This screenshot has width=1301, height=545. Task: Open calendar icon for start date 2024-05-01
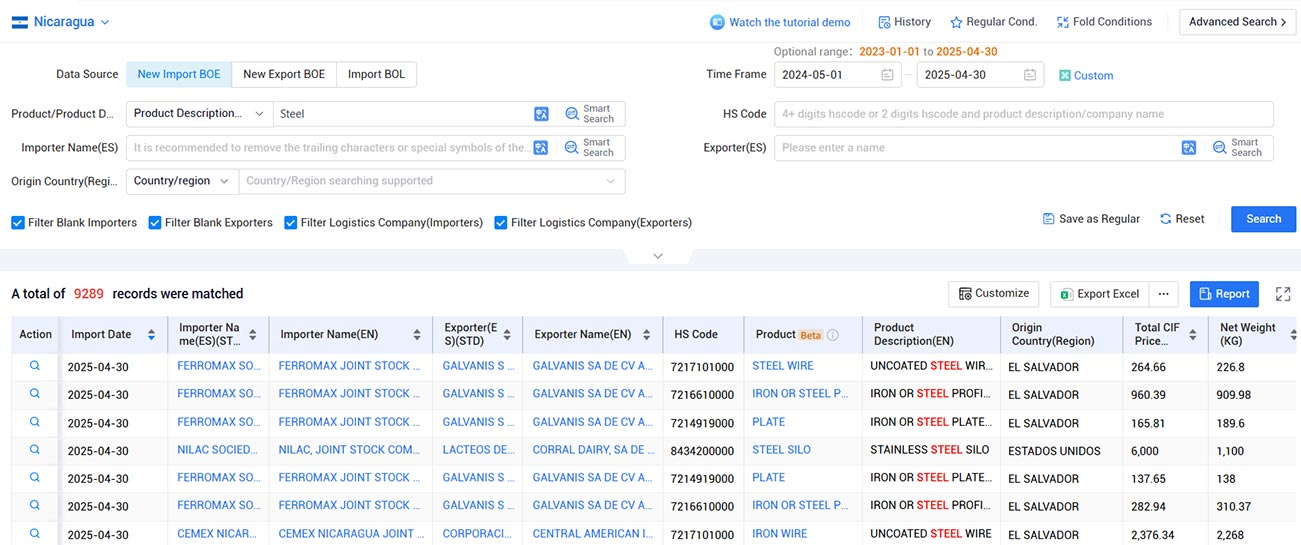(887, 75)
